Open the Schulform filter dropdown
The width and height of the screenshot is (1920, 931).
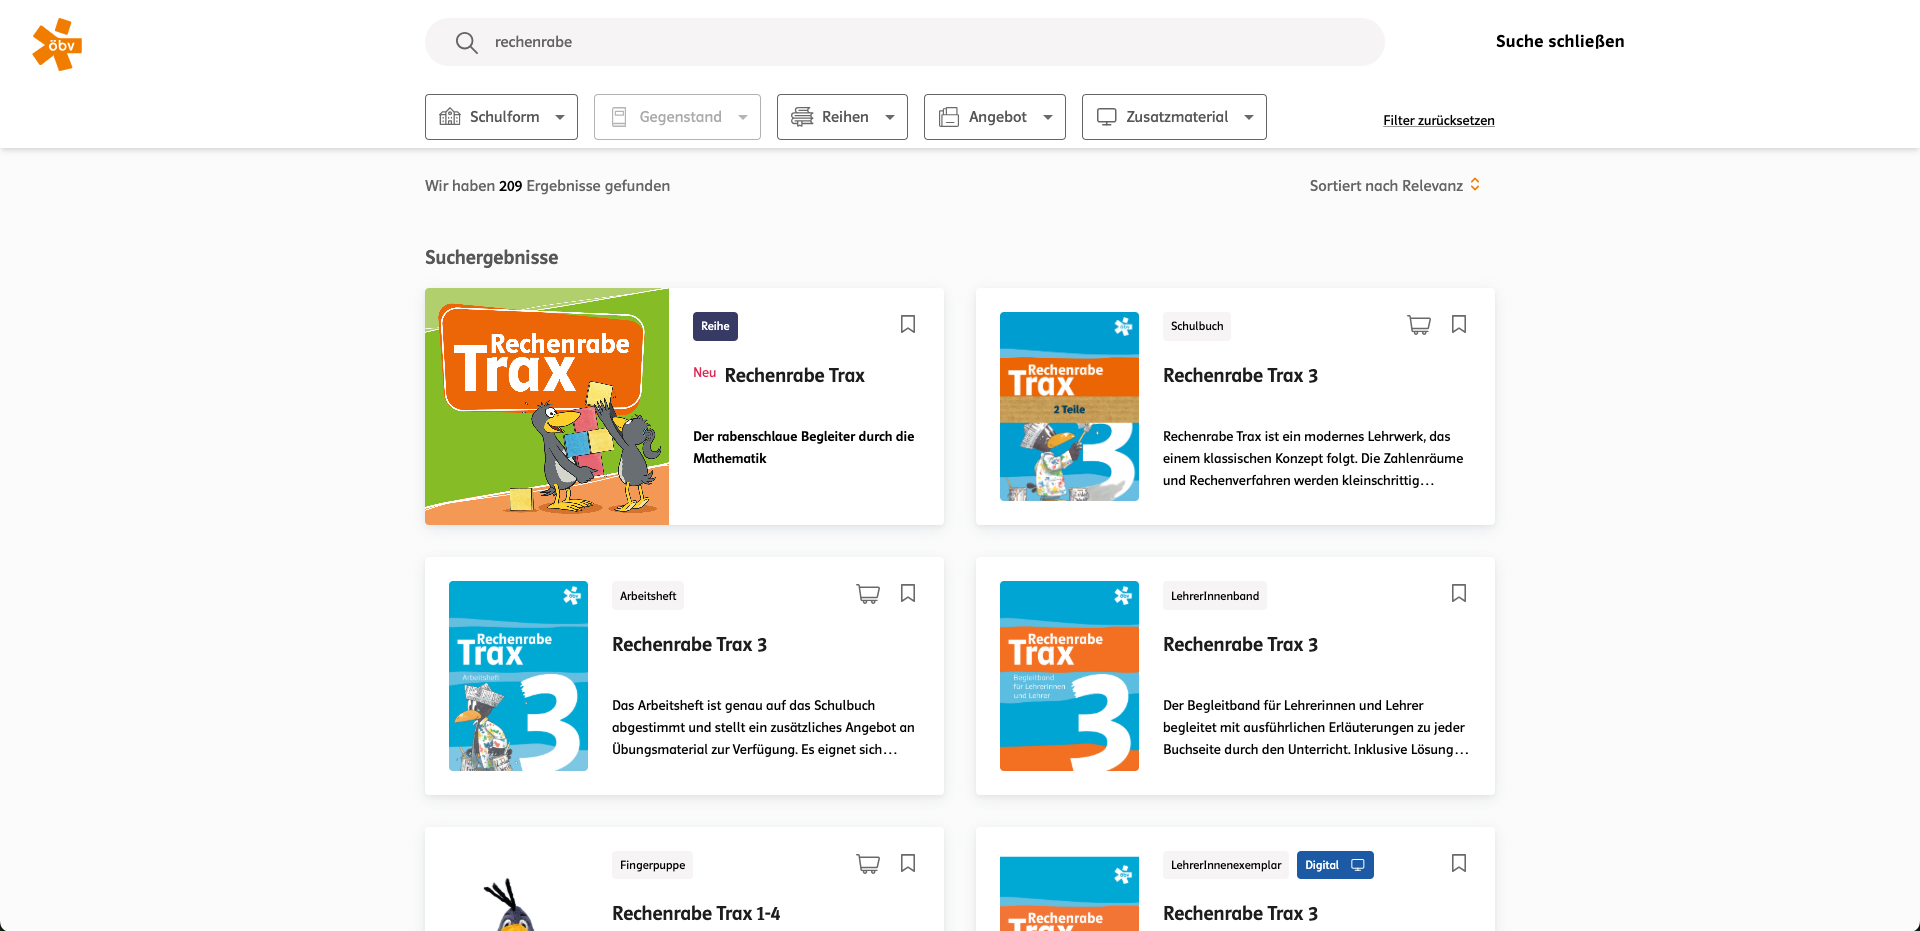pyautogui.click(x=501, y=117)
